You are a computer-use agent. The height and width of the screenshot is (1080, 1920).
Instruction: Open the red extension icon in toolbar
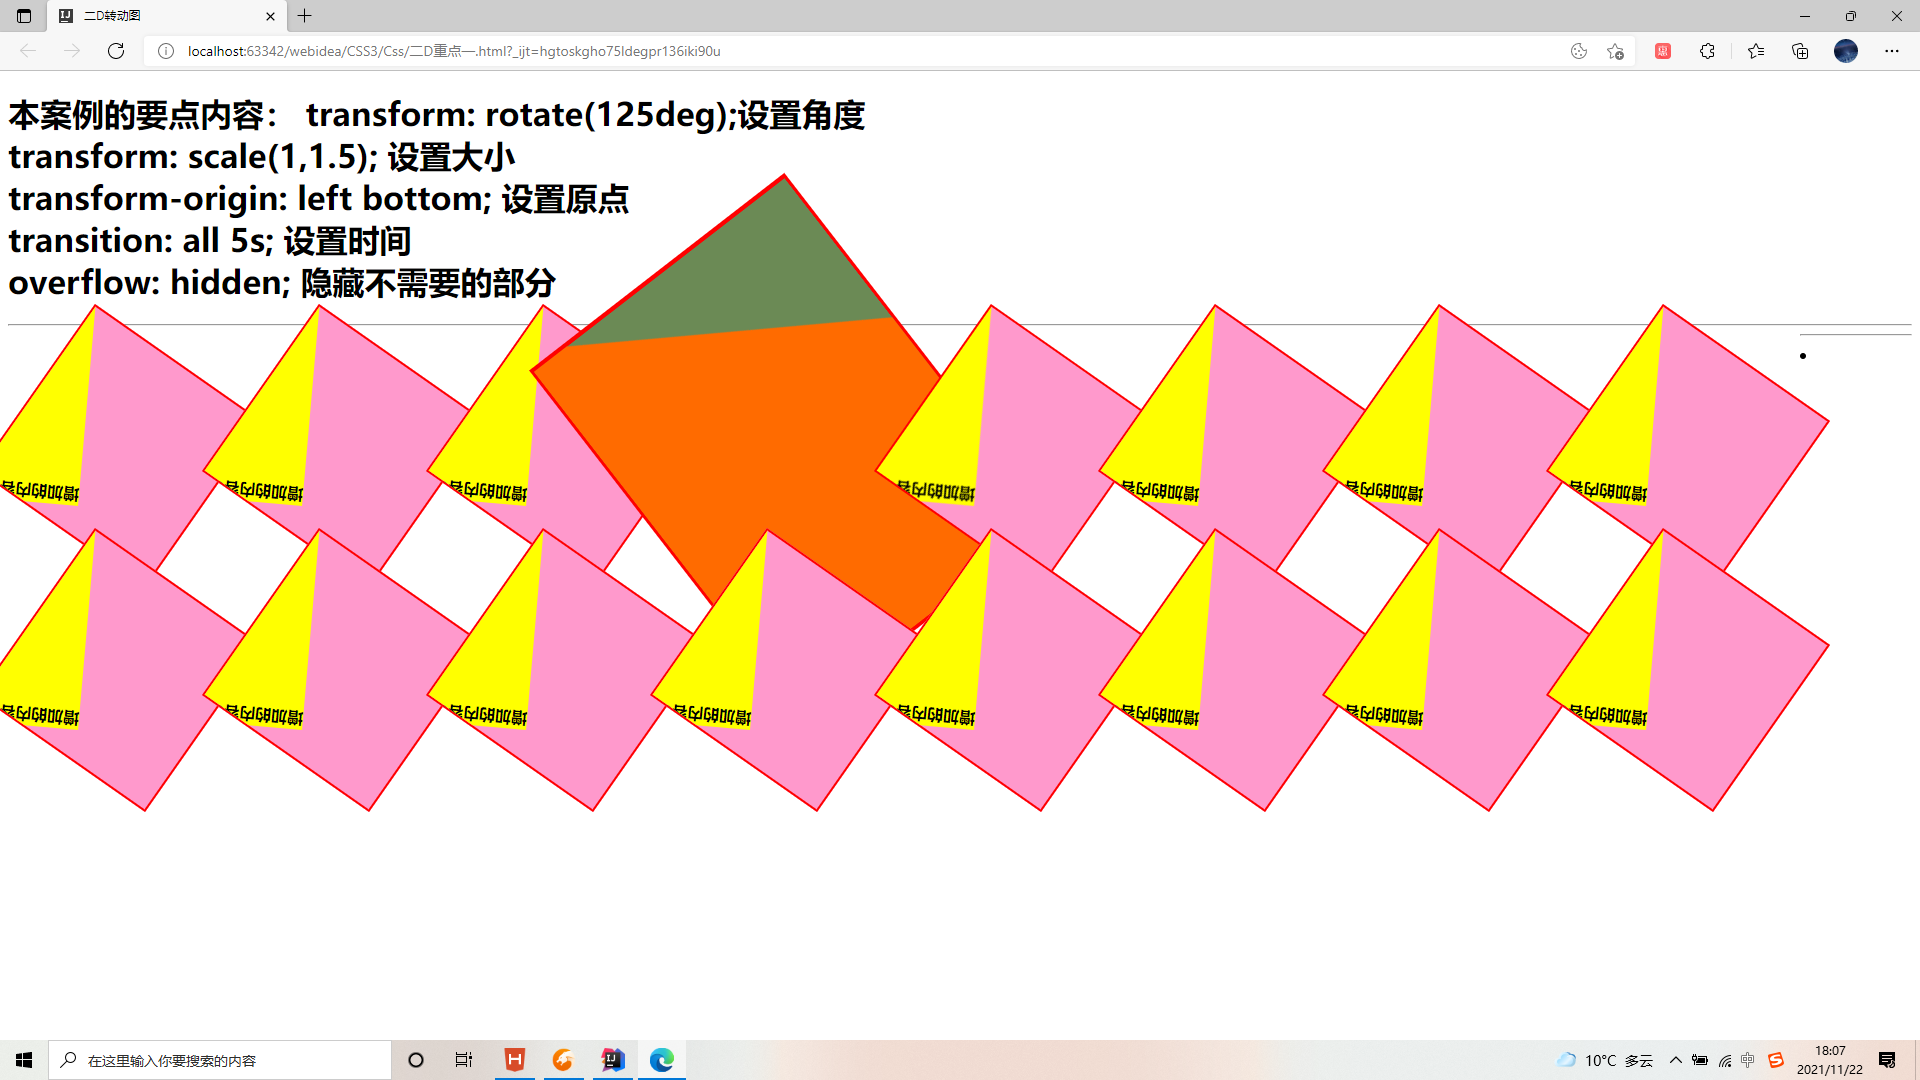(1663, 51)
